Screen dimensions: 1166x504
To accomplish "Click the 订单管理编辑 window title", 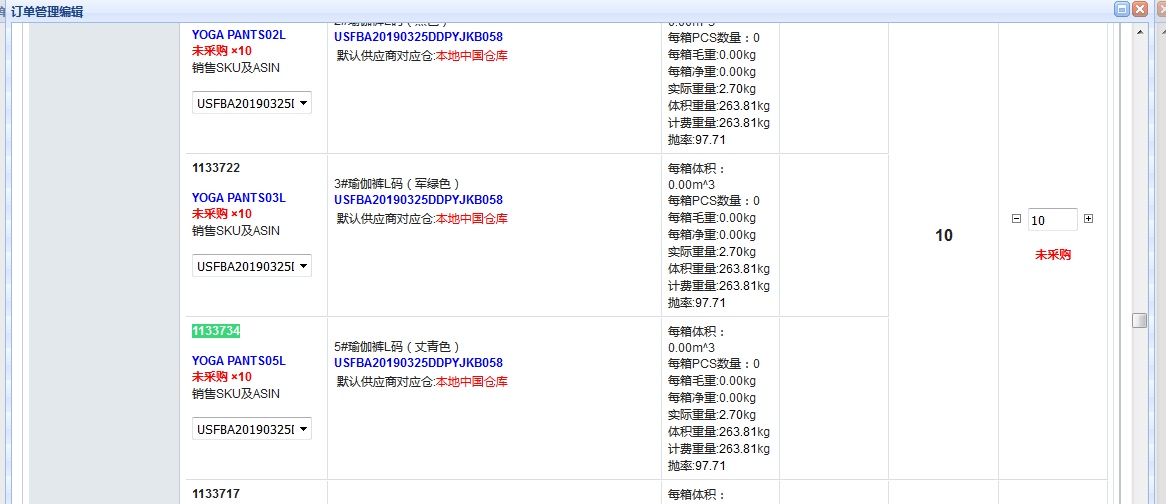I will click(47, 10).
